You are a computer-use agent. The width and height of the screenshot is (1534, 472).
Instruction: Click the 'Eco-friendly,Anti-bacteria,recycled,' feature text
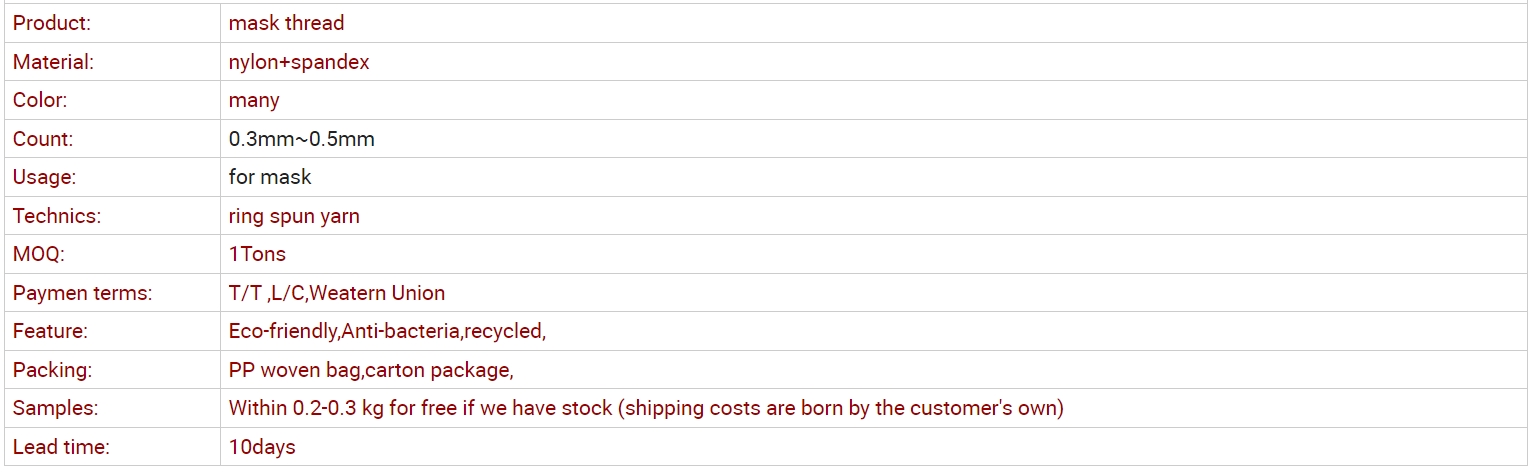(387, 331)
